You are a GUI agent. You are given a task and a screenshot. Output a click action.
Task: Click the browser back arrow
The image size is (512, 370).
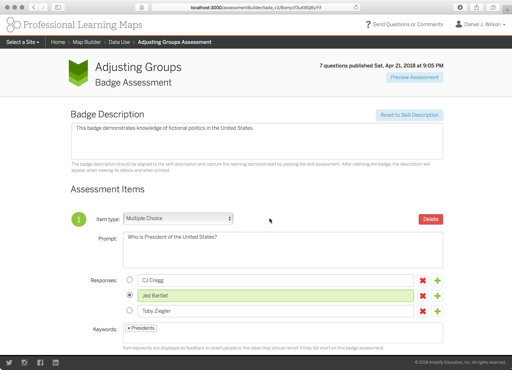[33, 7]
